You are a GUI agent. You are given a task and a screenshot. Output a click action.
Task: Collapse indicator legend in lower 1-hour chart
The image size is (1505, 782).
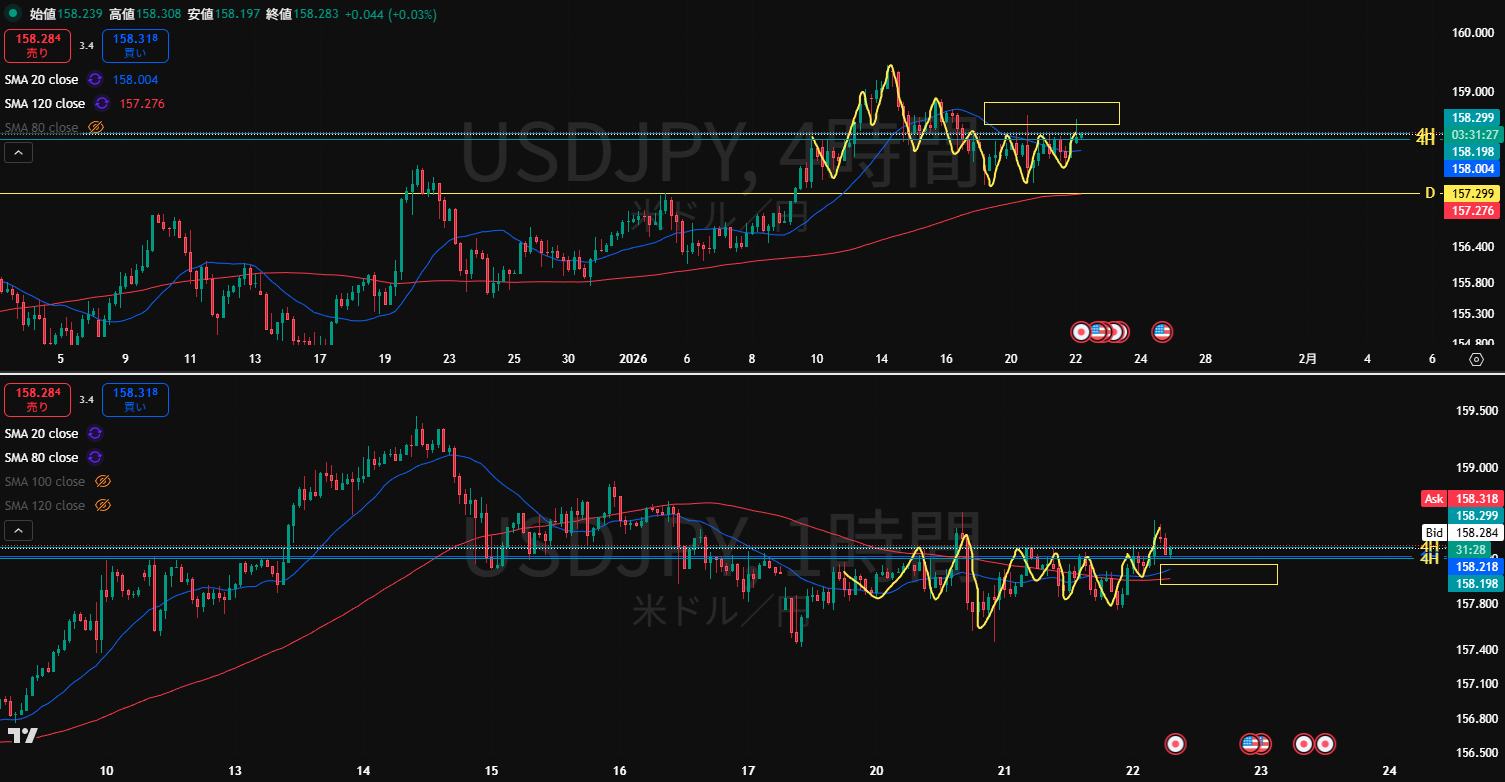pyautogui.click(x=19, y=531)
